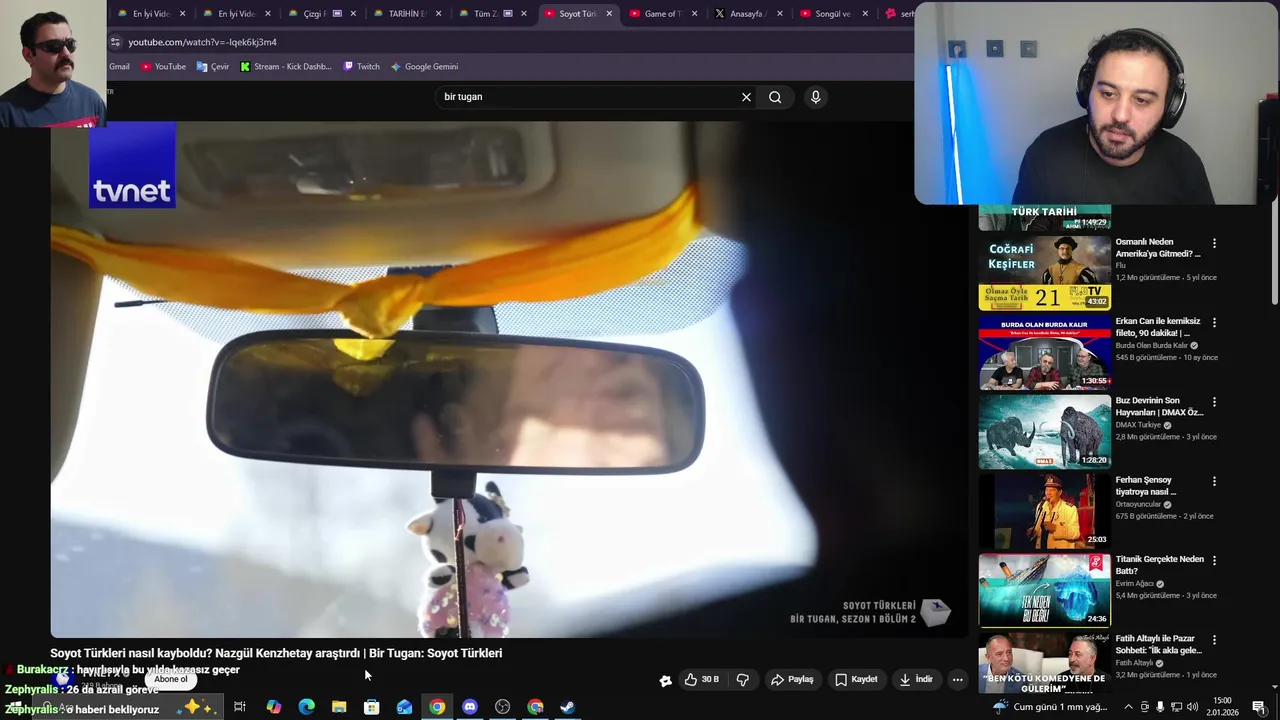The width and height of the screenshot is (1280, 720).
Task: Open Microsoft Store from taskbar
Action: click(371, 707)
